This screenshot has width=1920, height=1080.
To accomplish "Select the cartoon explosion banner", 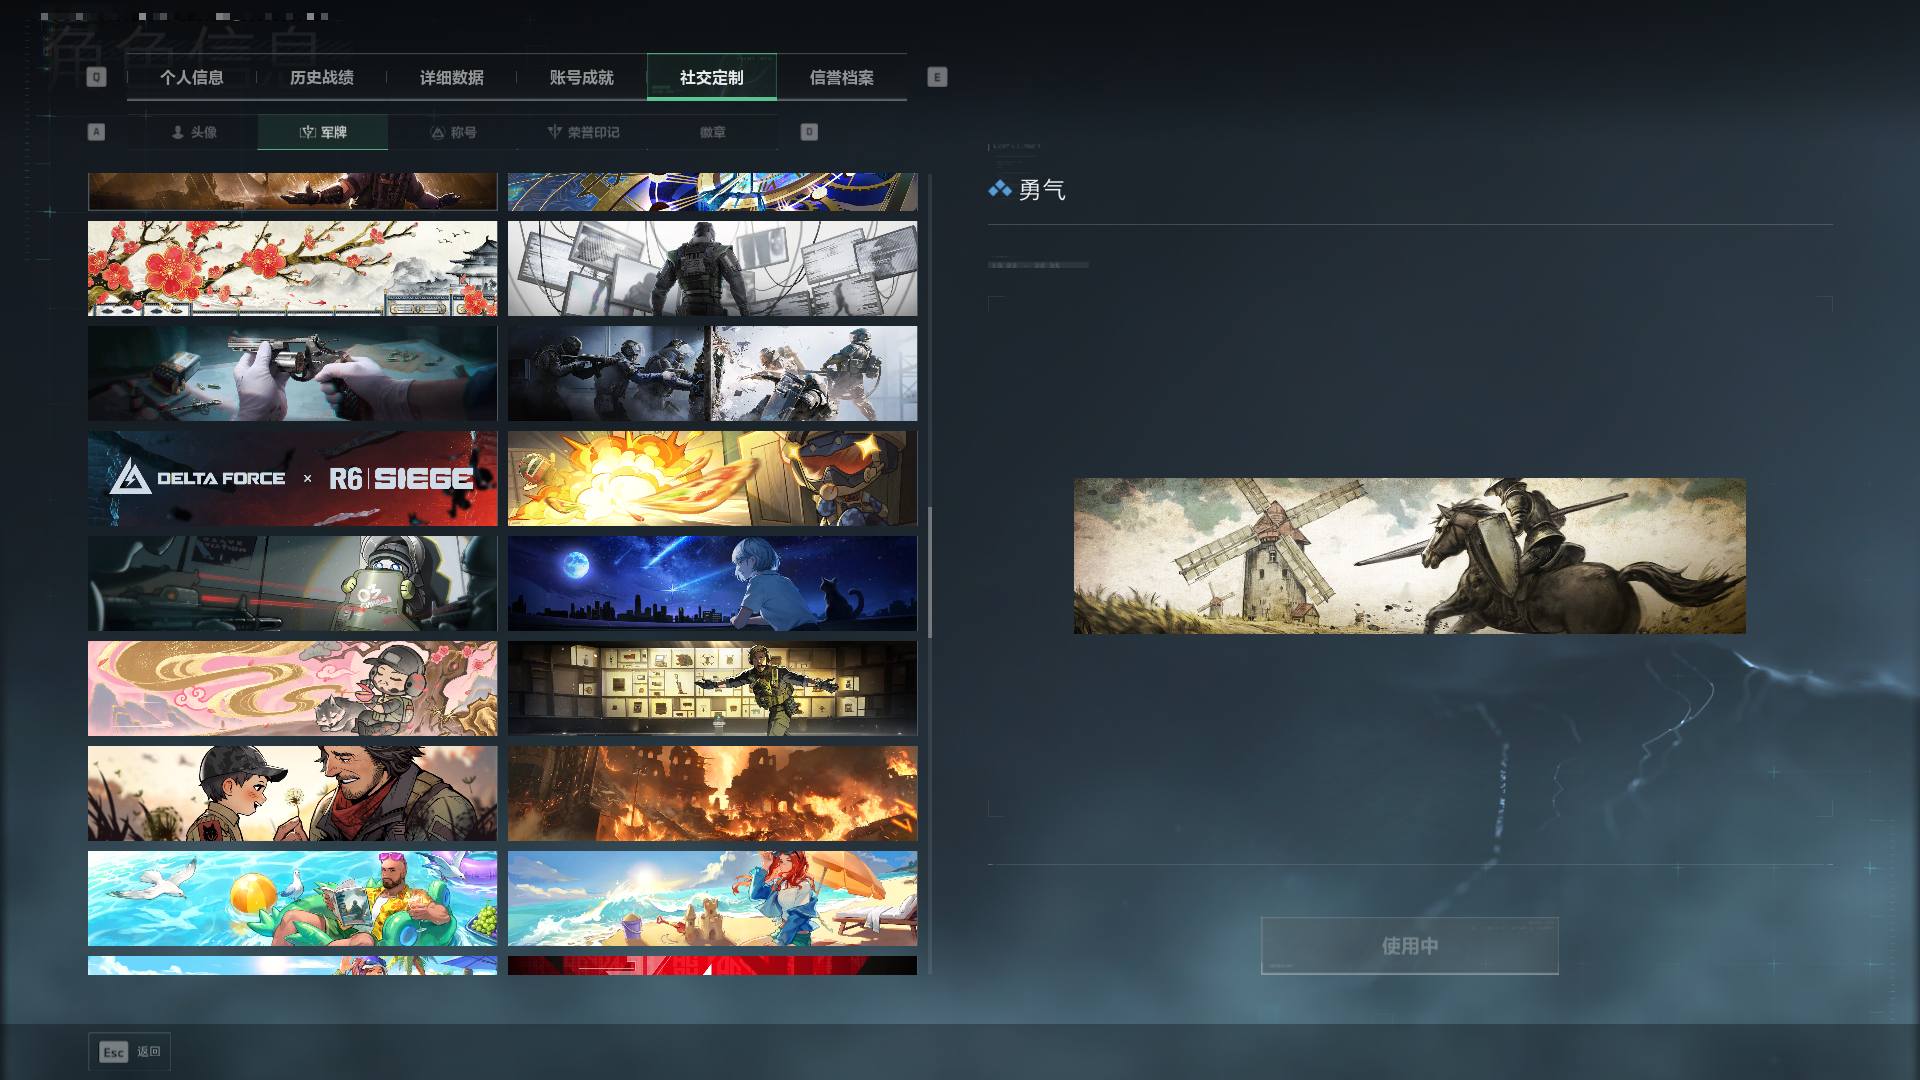I will point(712,478).
